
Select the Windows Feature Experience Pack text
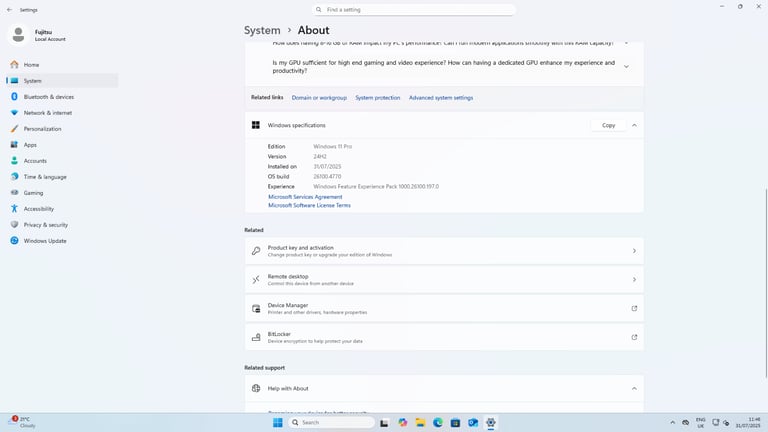[x=376, y=187]
